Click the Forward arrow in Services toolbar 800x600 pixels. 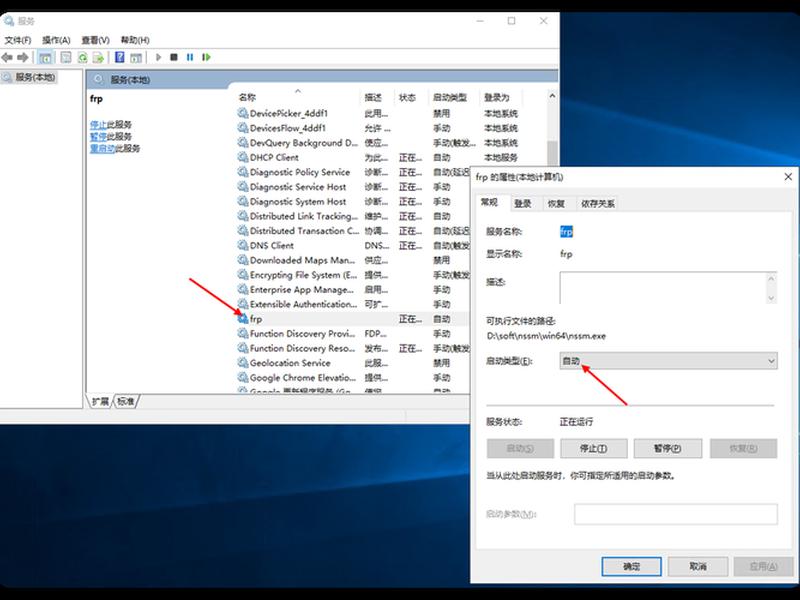(x=22, y=57)
